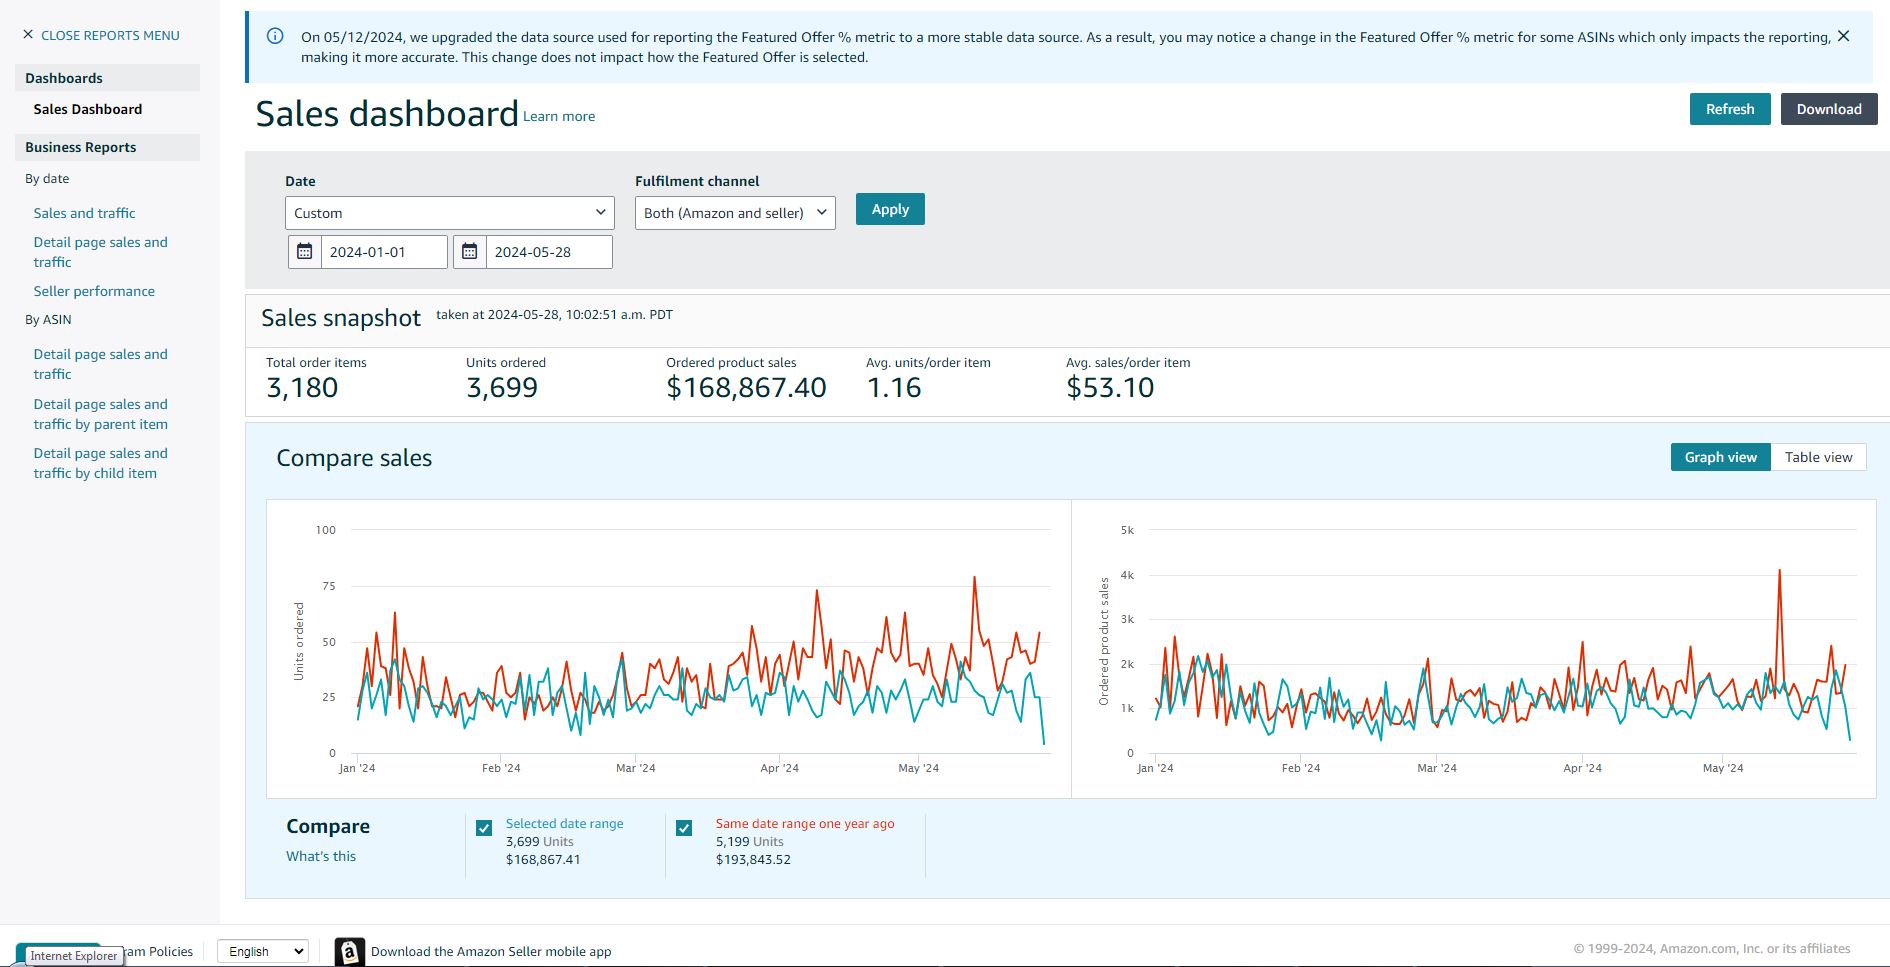Open Detail page sales by parent item
The height and width of the screenshot is (967, 1890).
point(100,414)
